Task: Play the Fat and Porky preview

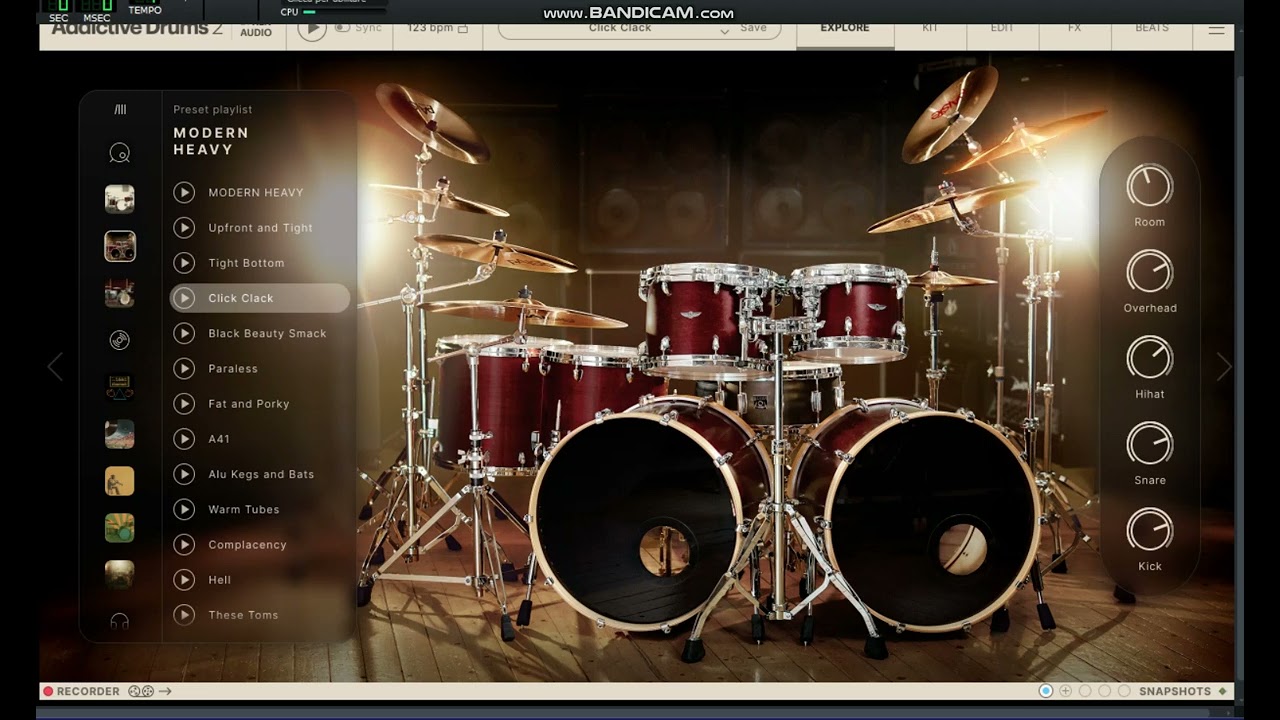Action: click(x=184, y=403)
